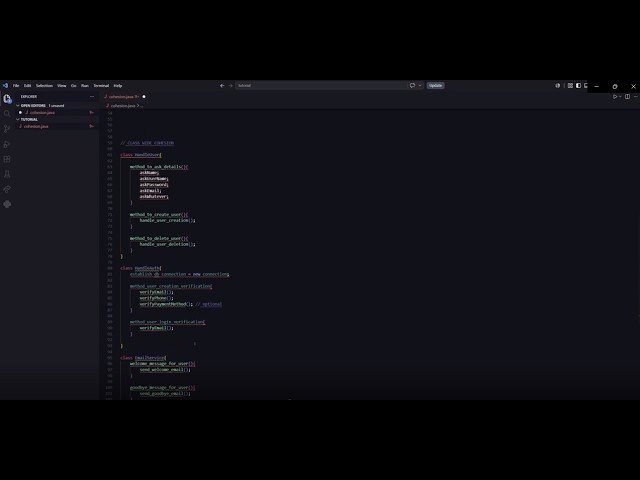
Task: Click the establish_db_connection line
Action: pos(179,274)
